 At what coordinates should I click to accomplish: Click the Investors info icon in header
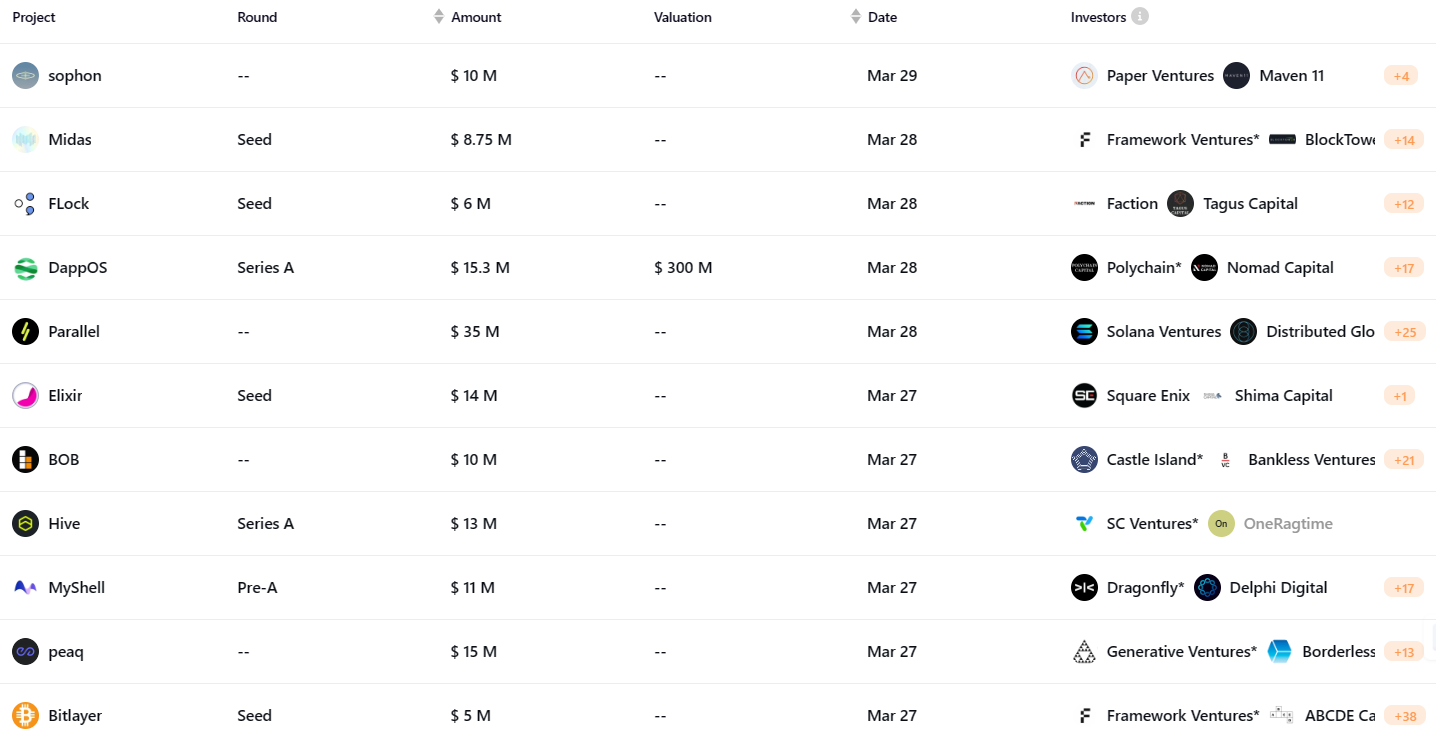(x=1140, y=17)
